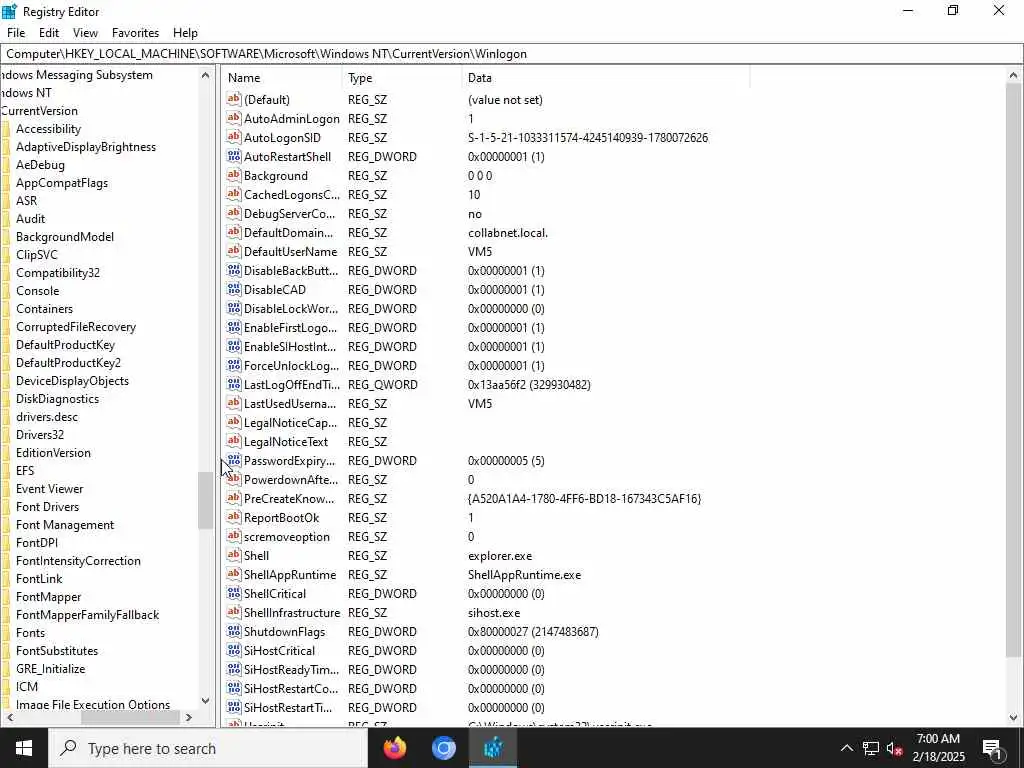Select the CorruptedFileRecovery key
This screenshot has height=768, width=1024.
click(76, 327)
